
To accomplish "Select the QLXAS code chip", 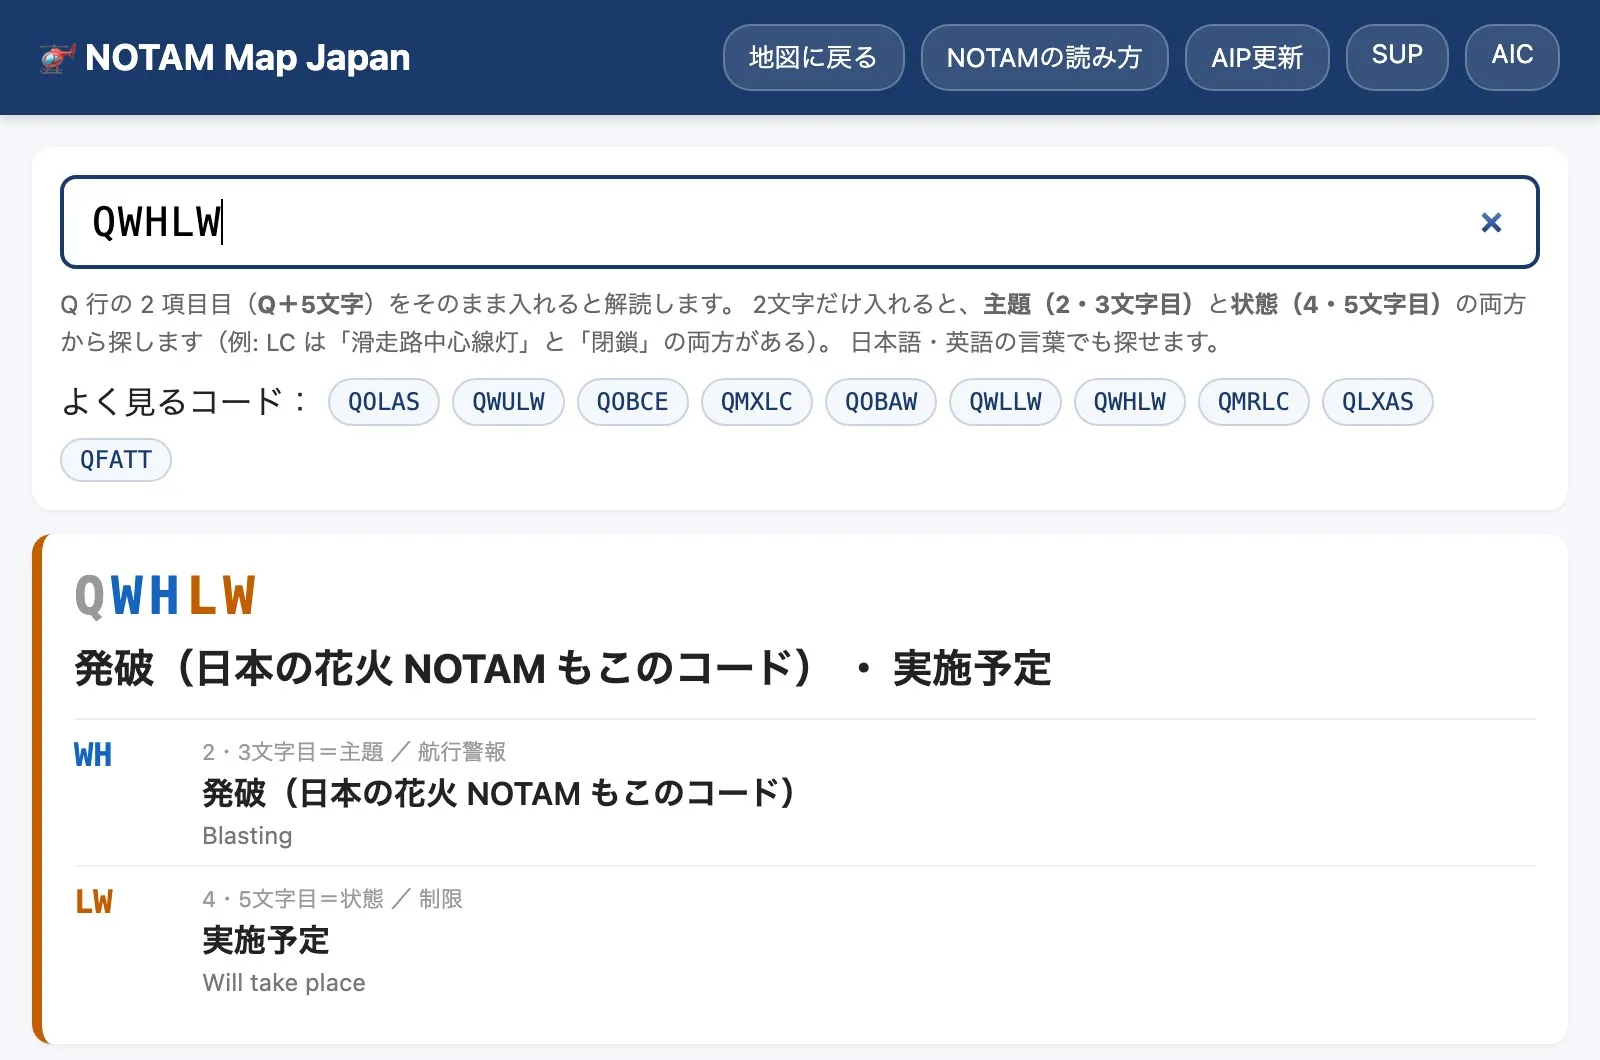I will point(1378,402).
